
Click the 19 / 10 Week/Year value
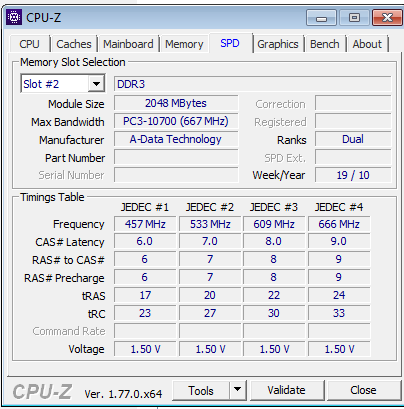click(353, 175)
